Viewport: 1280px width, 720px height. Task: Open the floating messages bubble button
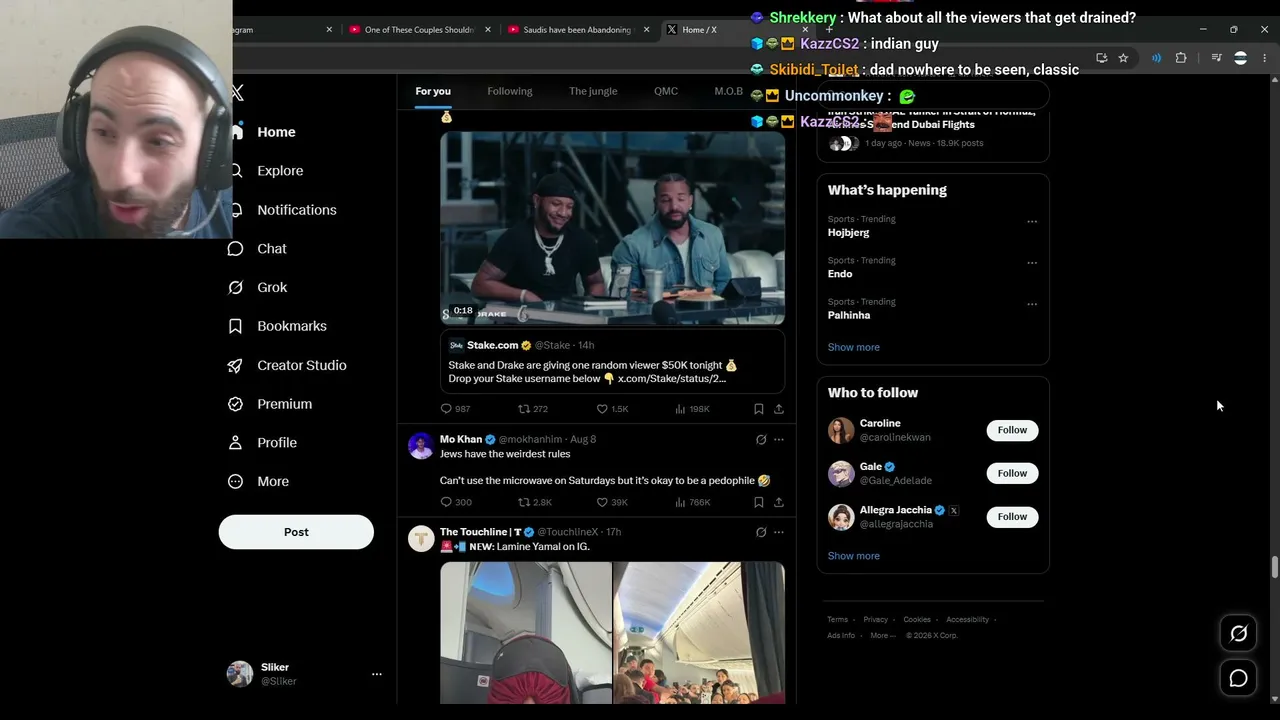(1238, 678)
